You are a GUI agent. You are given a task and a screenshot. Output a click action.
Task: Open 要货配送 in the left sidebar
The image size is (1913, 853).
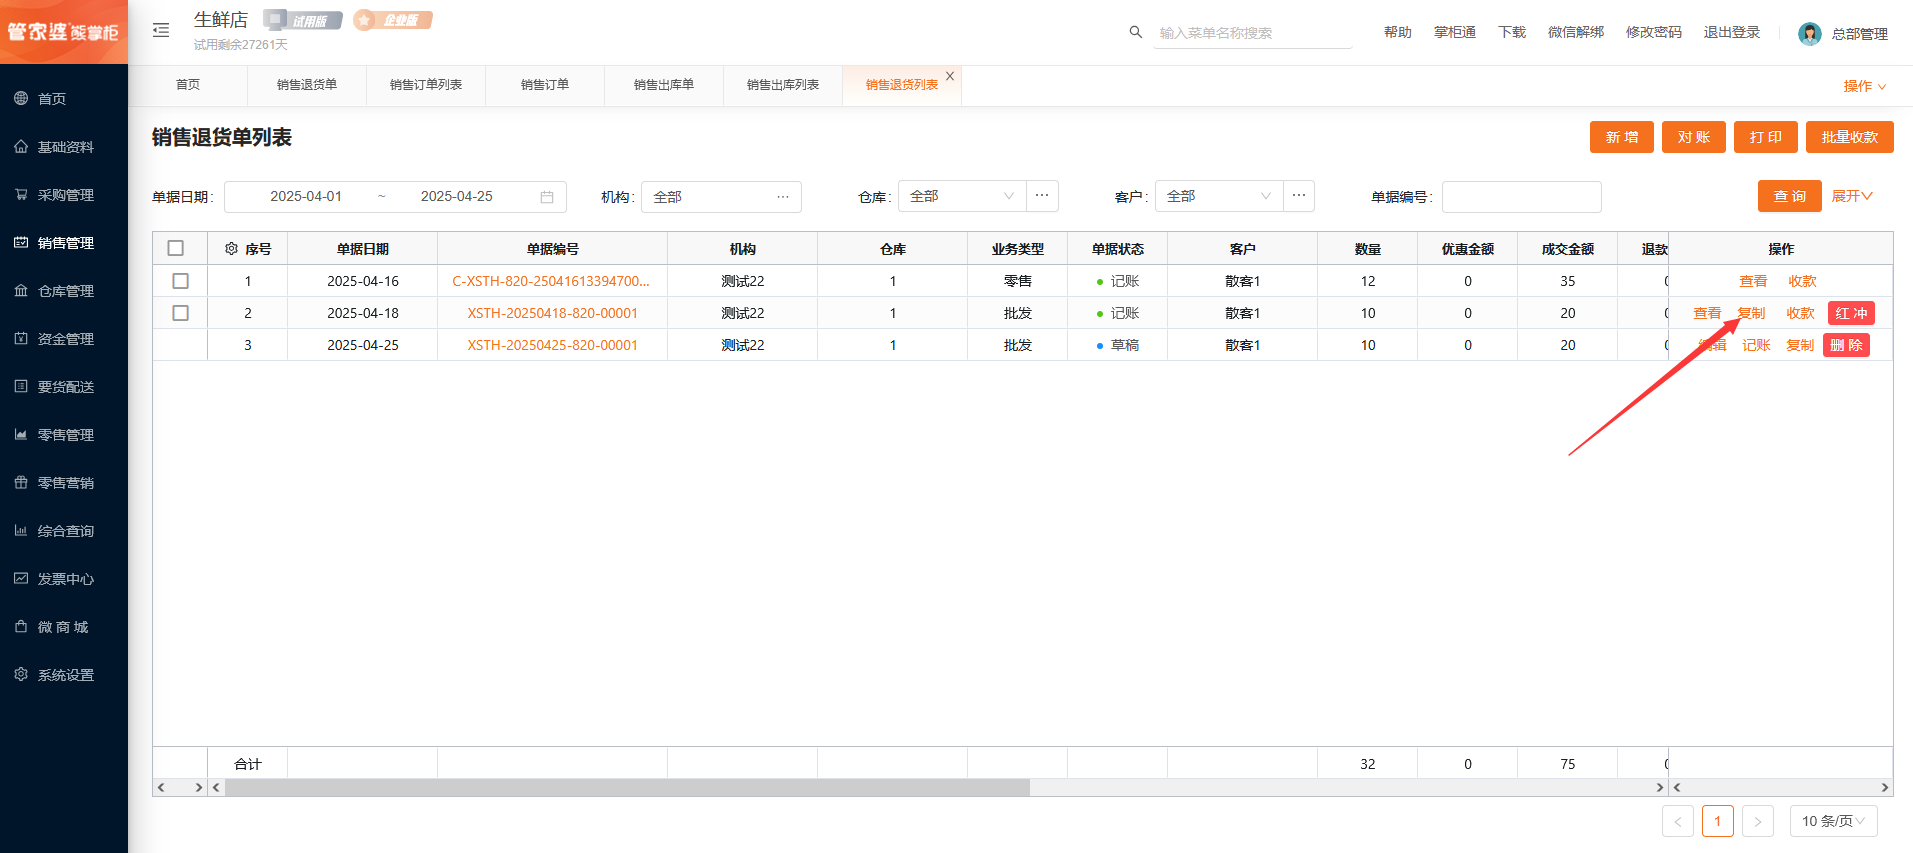click(x=64, y=387)
